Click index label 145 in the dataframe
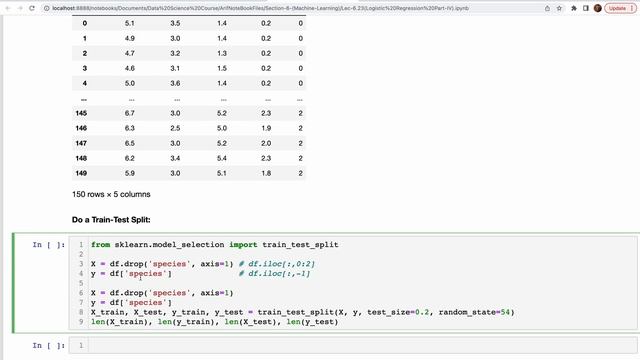This screenshot has height=360, width=640. (81, 113)
